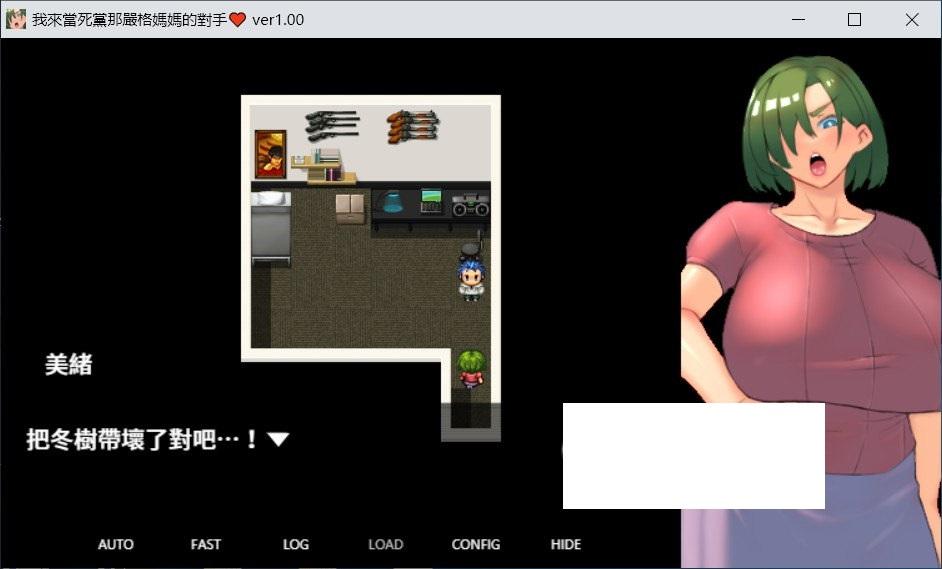Click the computer monitor on desk

[x=431, y=201]
